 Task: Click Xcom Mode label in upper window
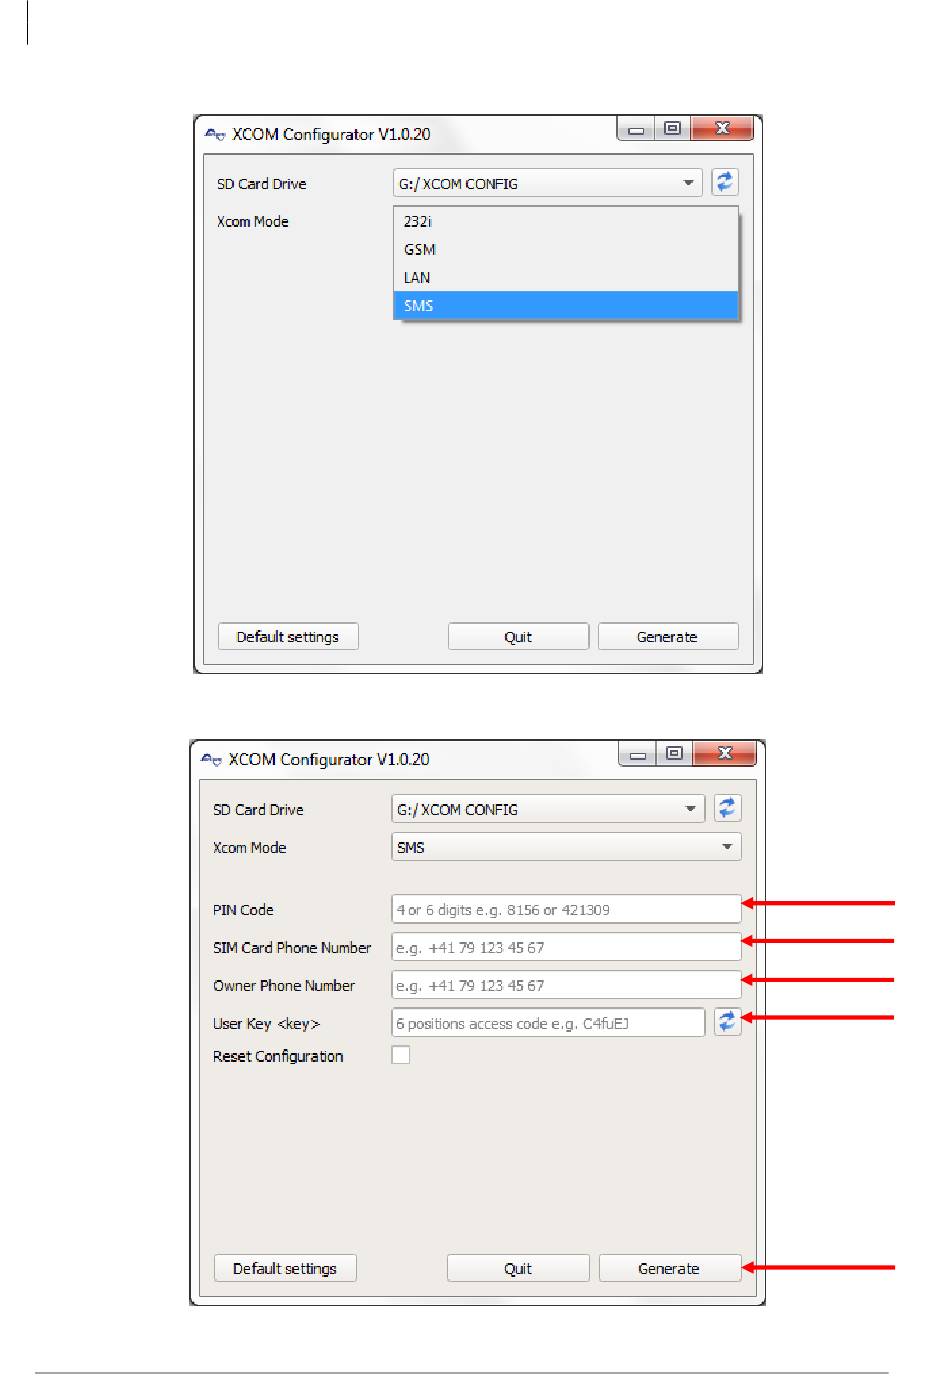tap(252, 222)
